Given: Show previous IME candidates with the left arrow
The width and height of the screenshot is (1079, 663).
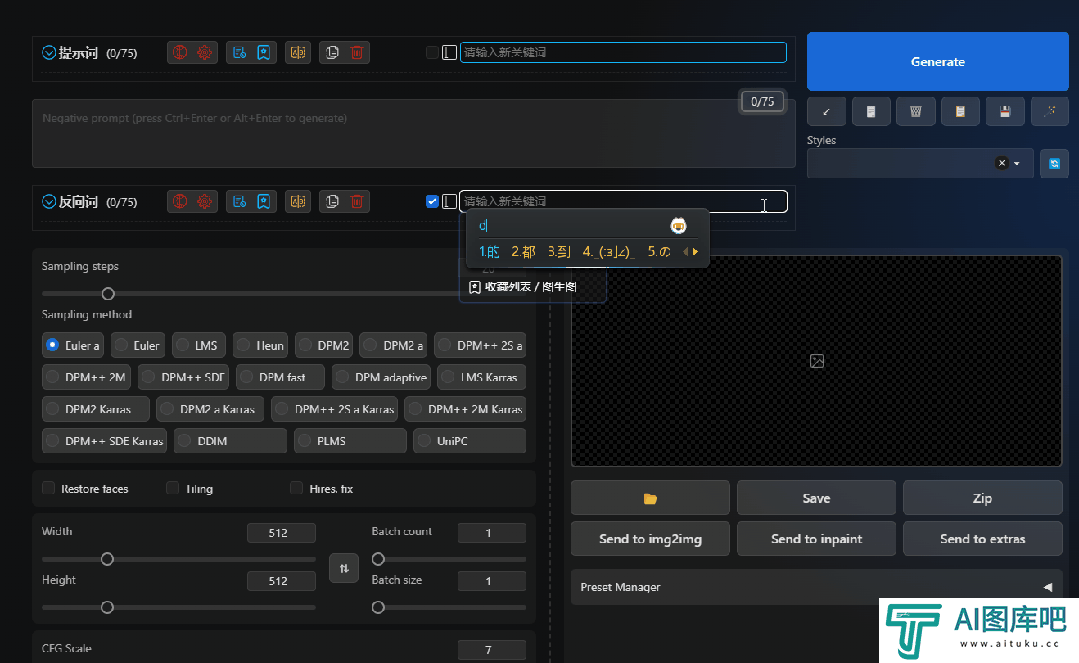Looking at the screenshot, I should (685, 252).
